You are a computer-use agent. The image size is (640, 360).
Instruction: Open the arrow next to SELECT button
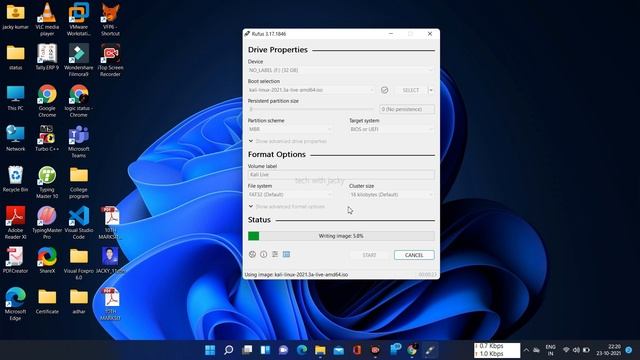pos(431,90)
